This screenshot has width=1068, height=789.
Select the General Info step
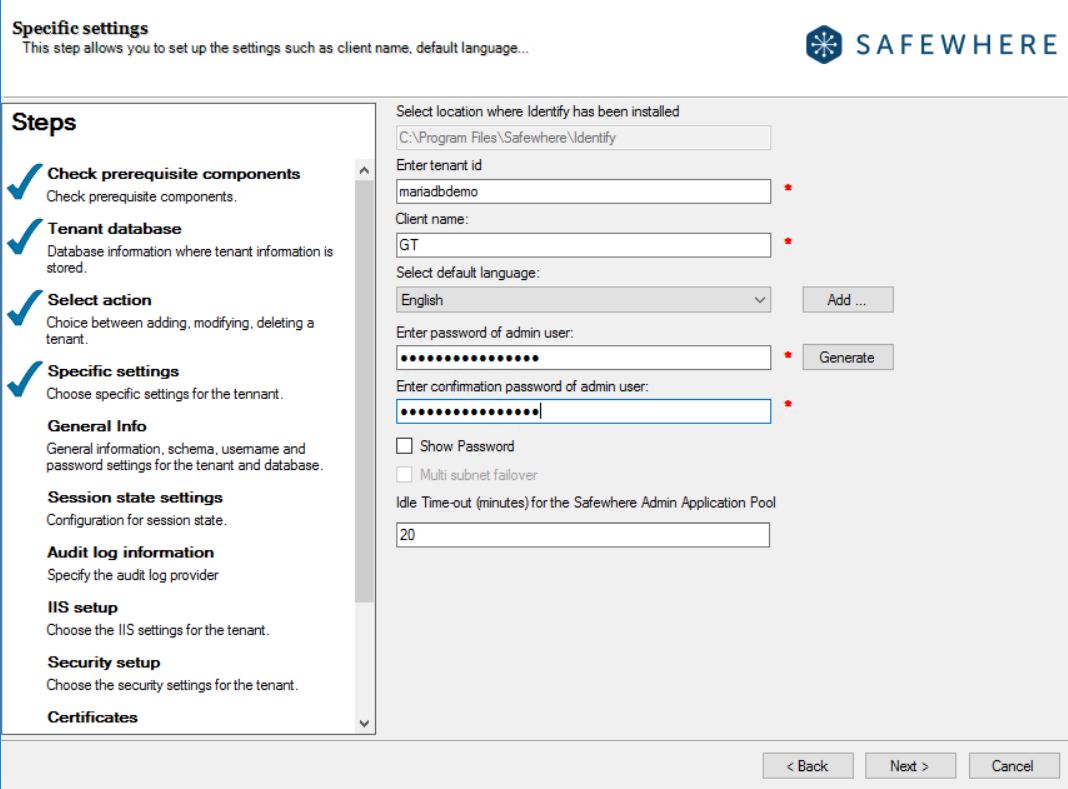coord(97,426)
